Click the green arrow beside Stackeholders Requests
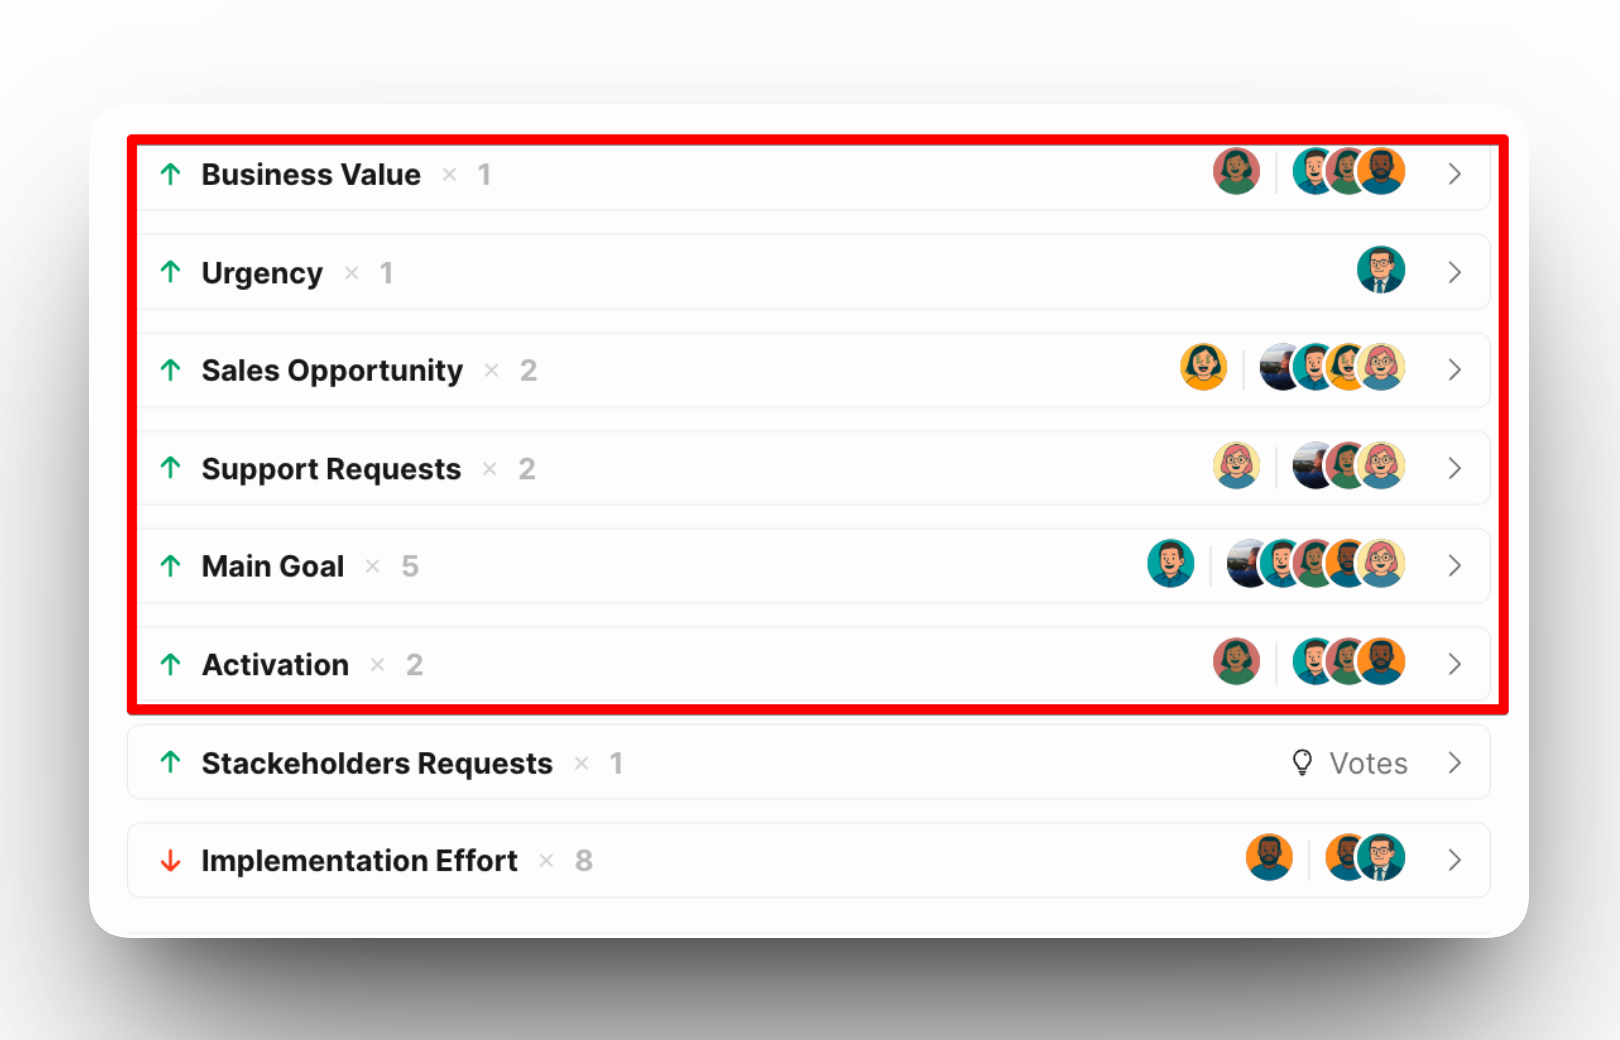 171,763
